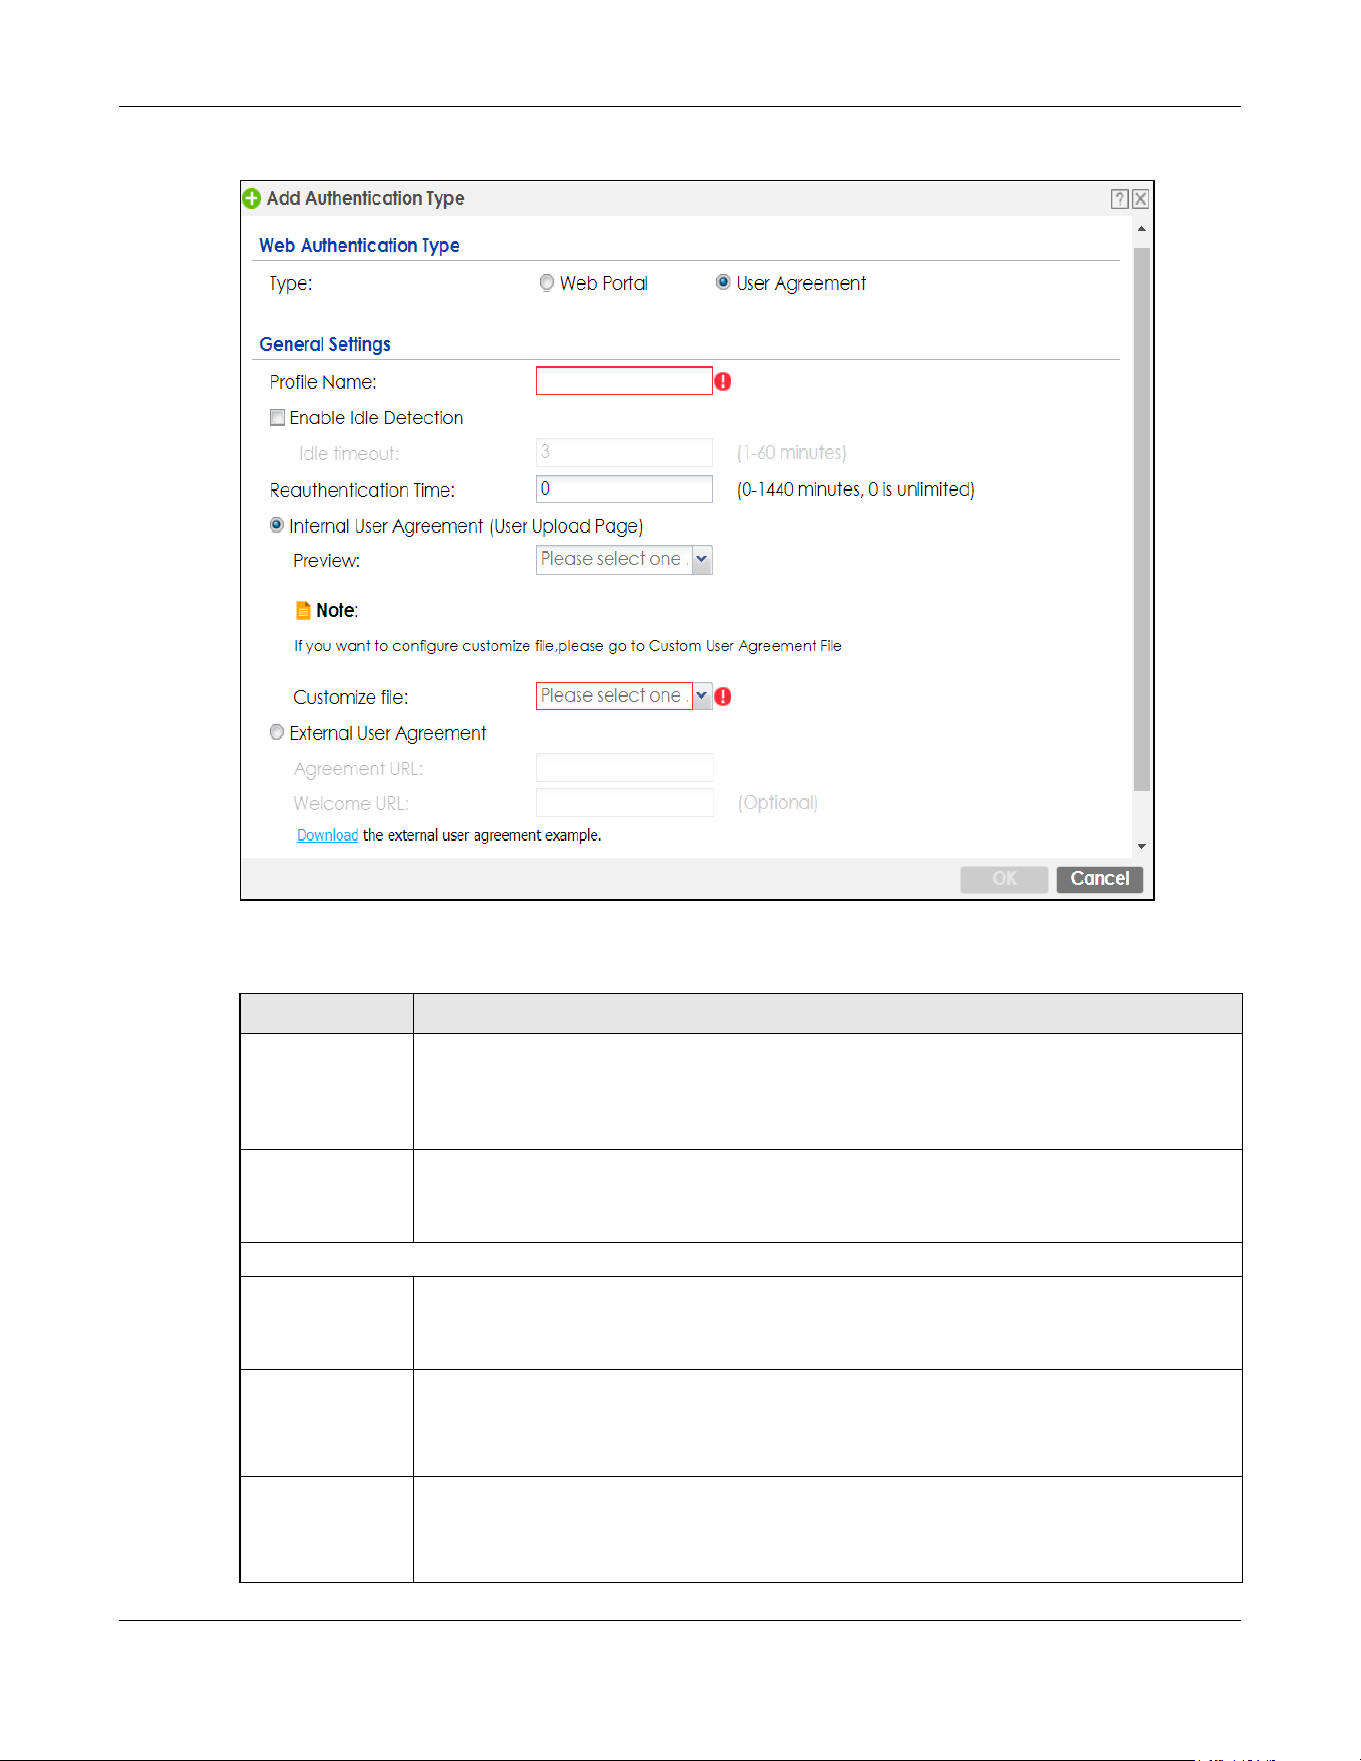1361x1761 pixels.
Task: Click the Agreement URL input field
Action: tap(624, 768)
